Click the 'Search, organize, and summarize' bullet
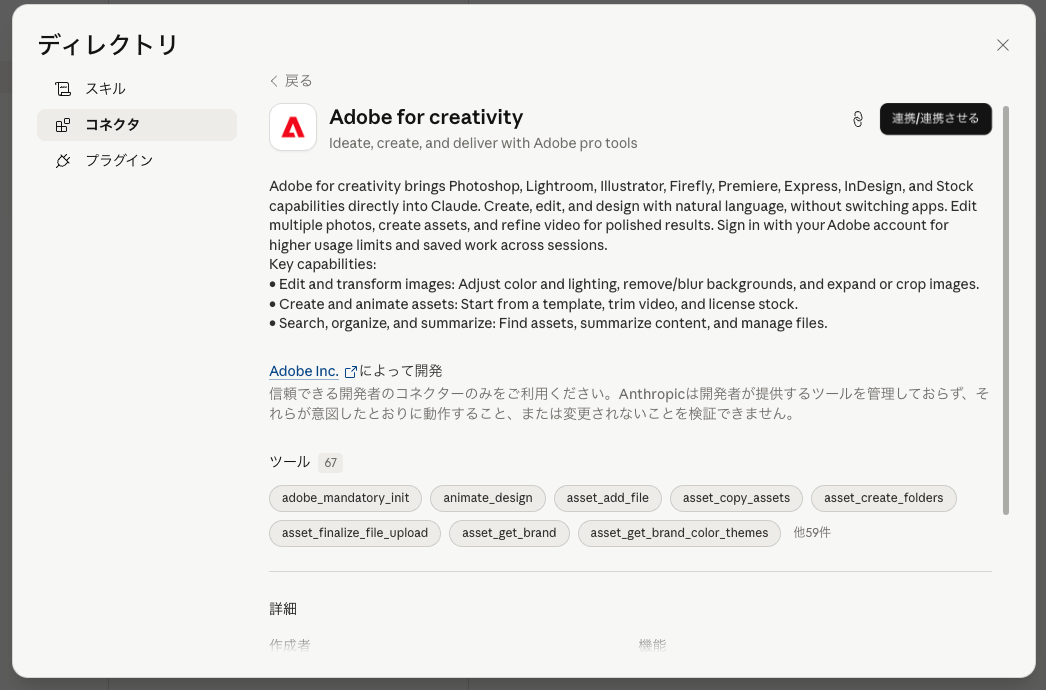This screenshot has height=690, width=1046. 548,324
